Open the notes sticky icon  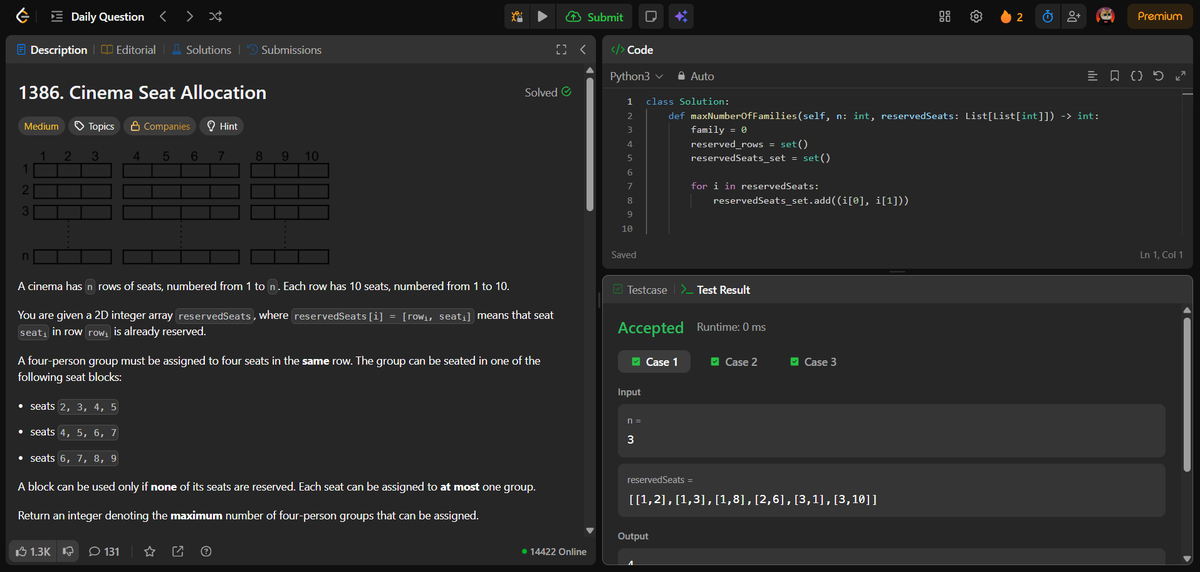click(650, 17)
